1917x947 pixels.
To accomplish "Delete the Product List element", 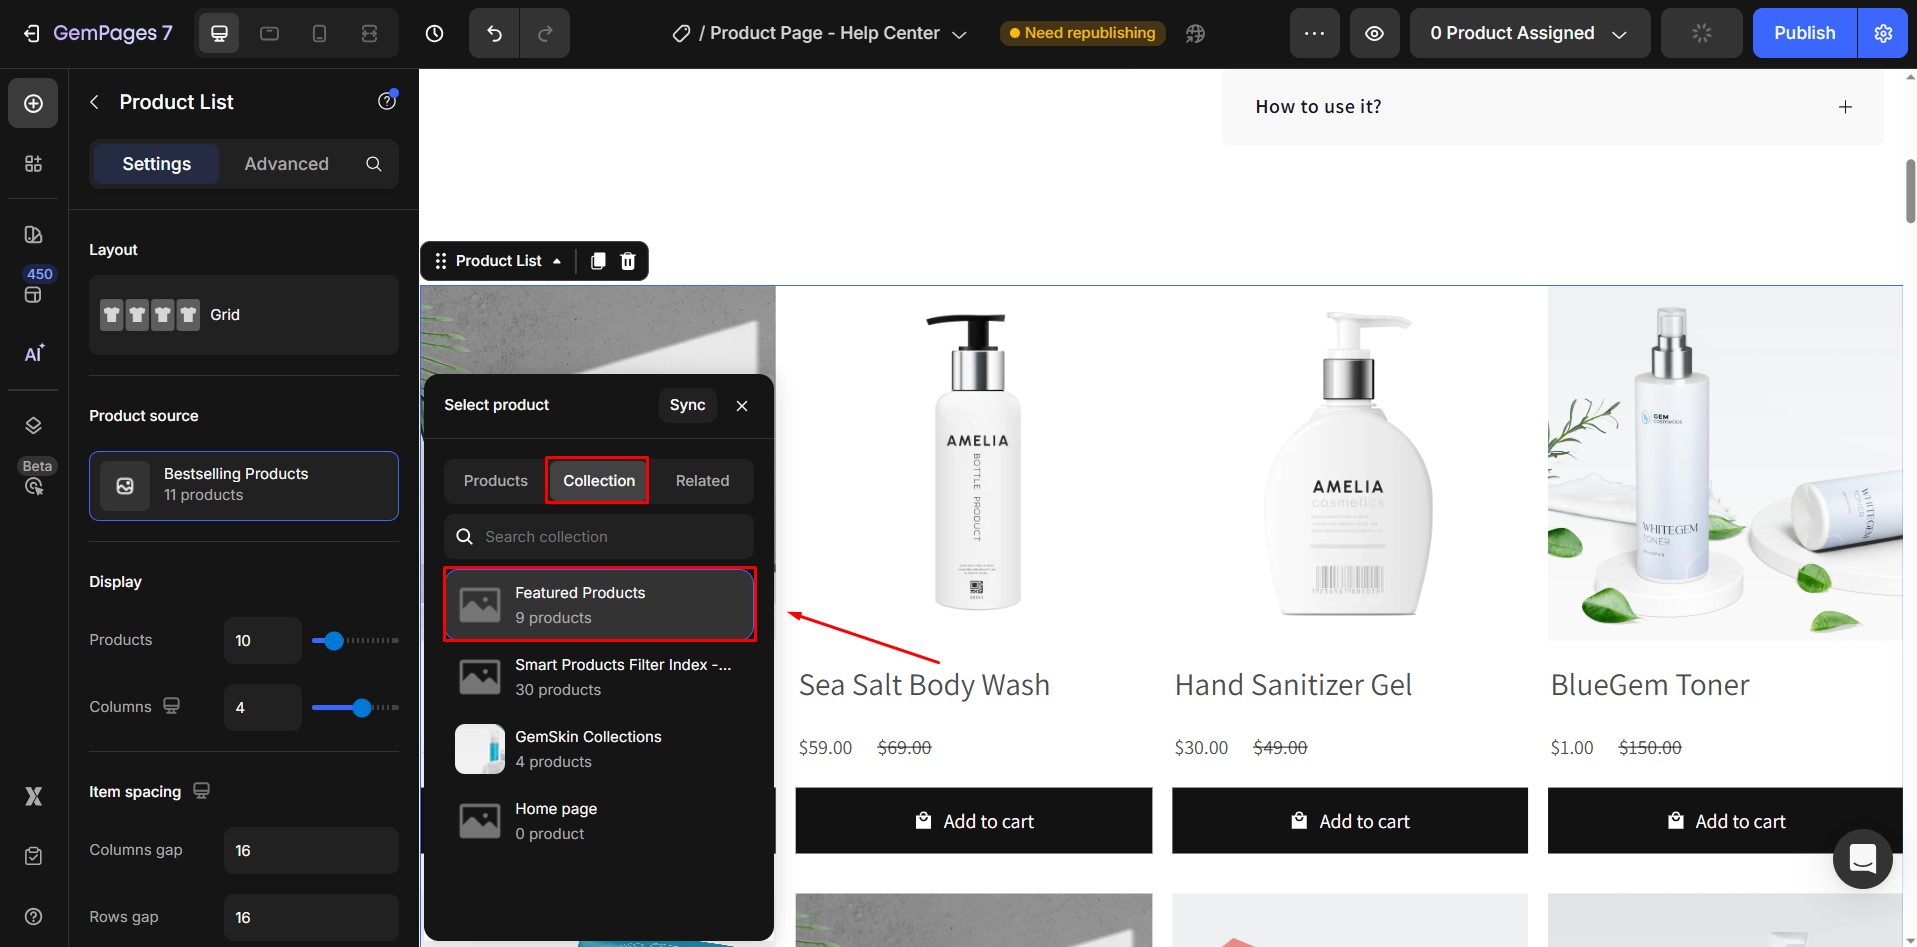I will (628, 261).
